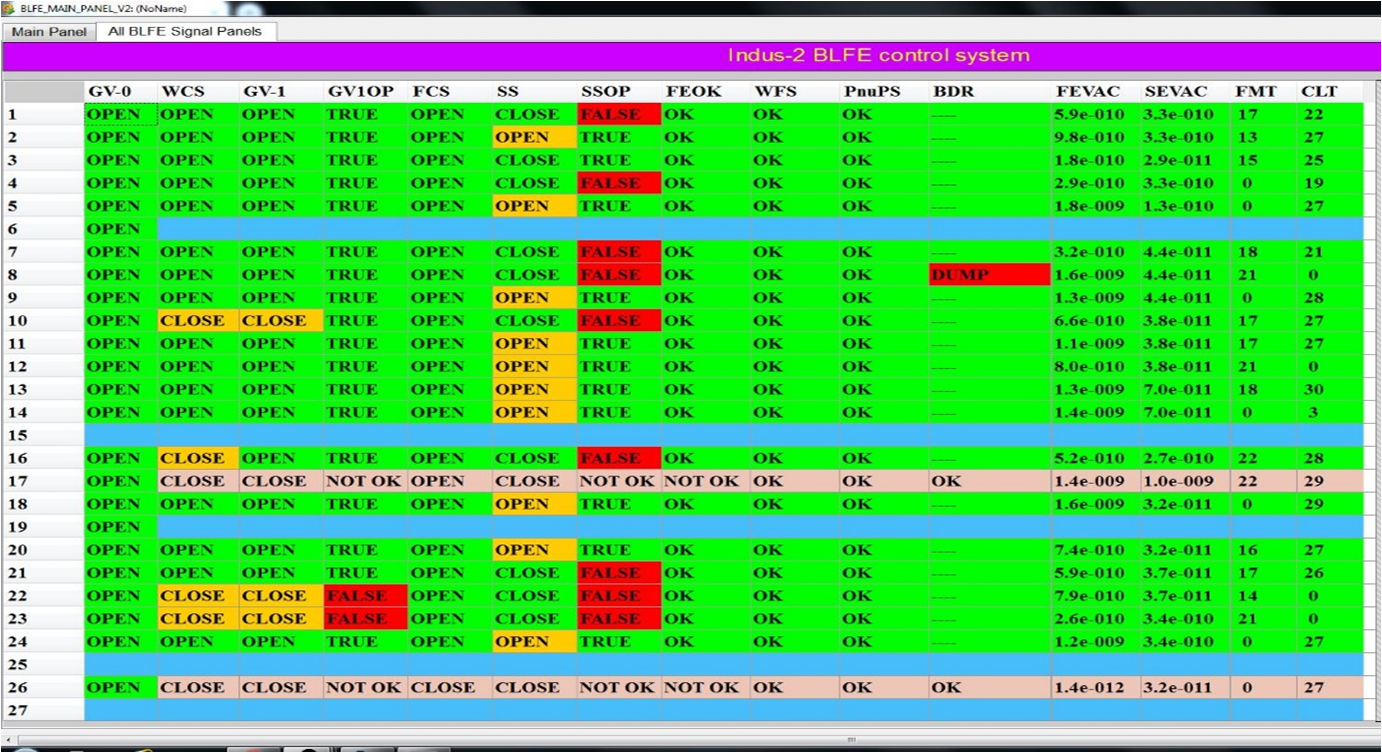Select the orange OPEN SS cell in row 2

click(535, 137)
